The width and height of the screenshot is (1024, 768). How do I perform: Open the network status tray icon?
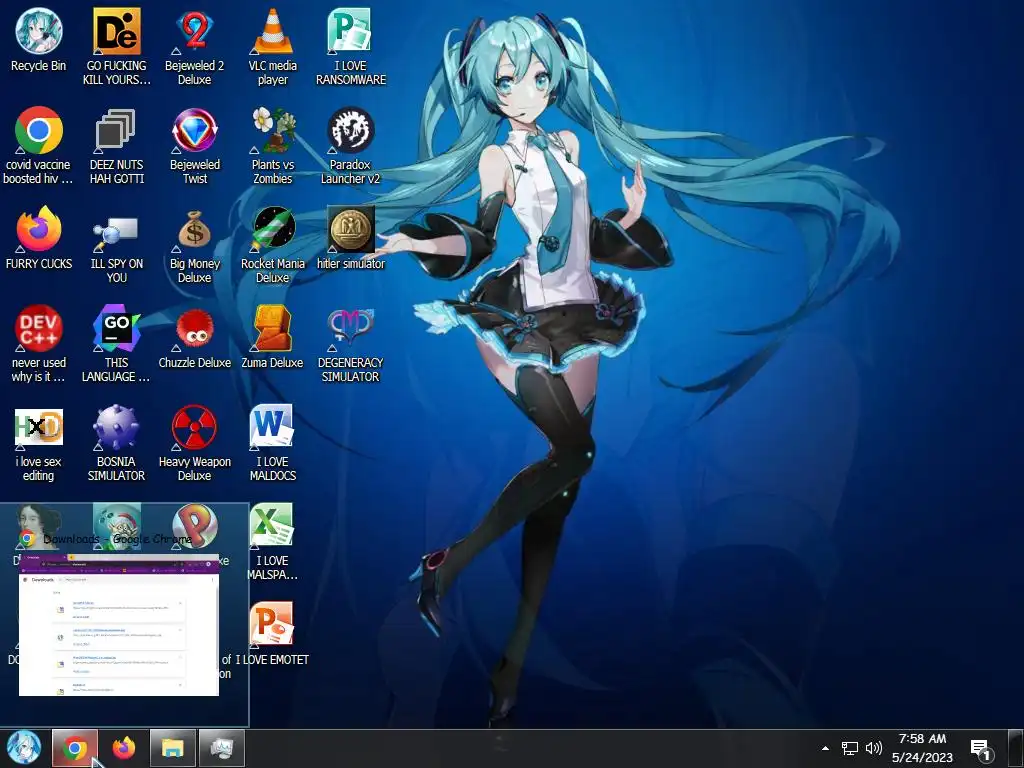(x=850, y=748)
